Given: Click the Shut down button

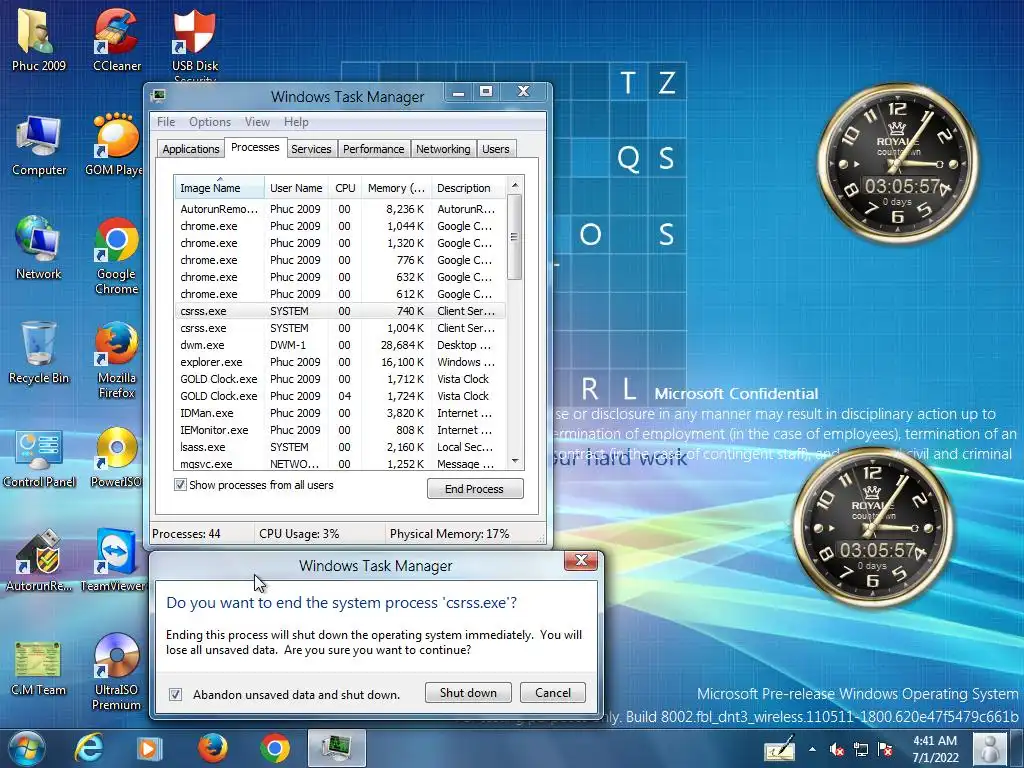Looking at the screenshot, I should (x=468, y=693).
